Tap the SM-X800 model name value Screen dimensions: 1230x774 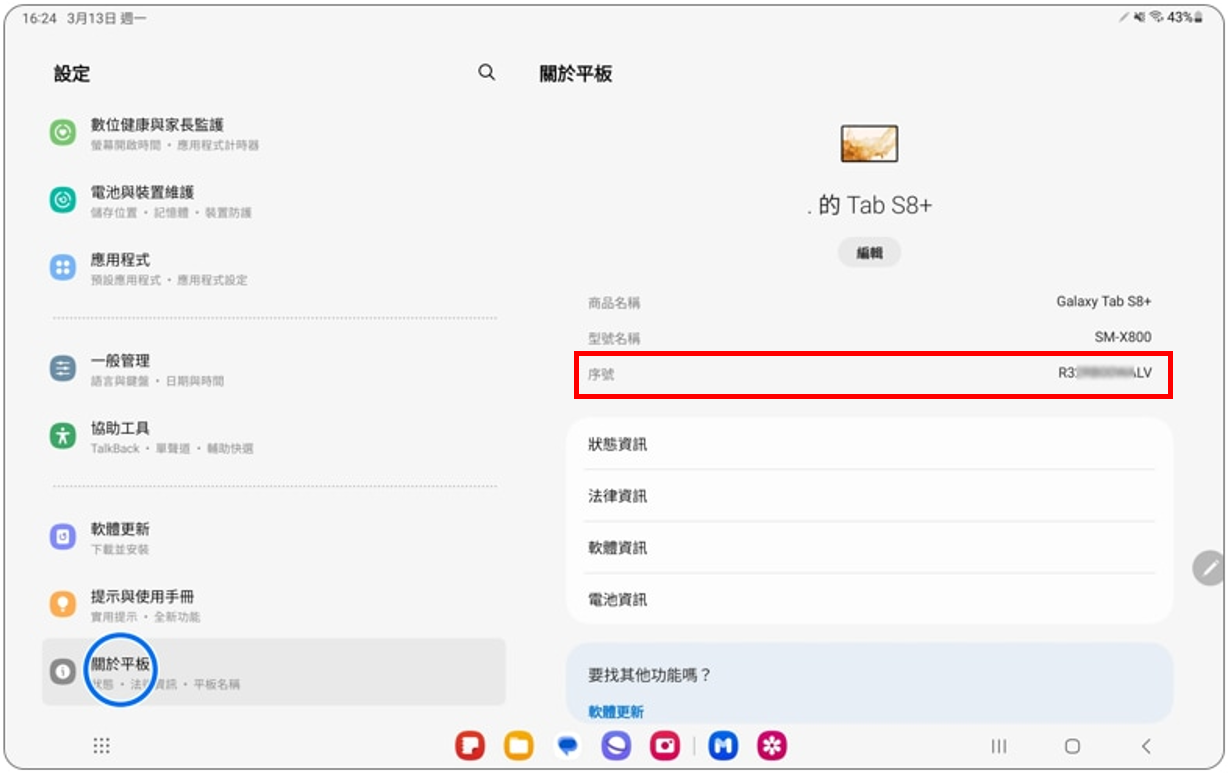tap(1123, 338)
